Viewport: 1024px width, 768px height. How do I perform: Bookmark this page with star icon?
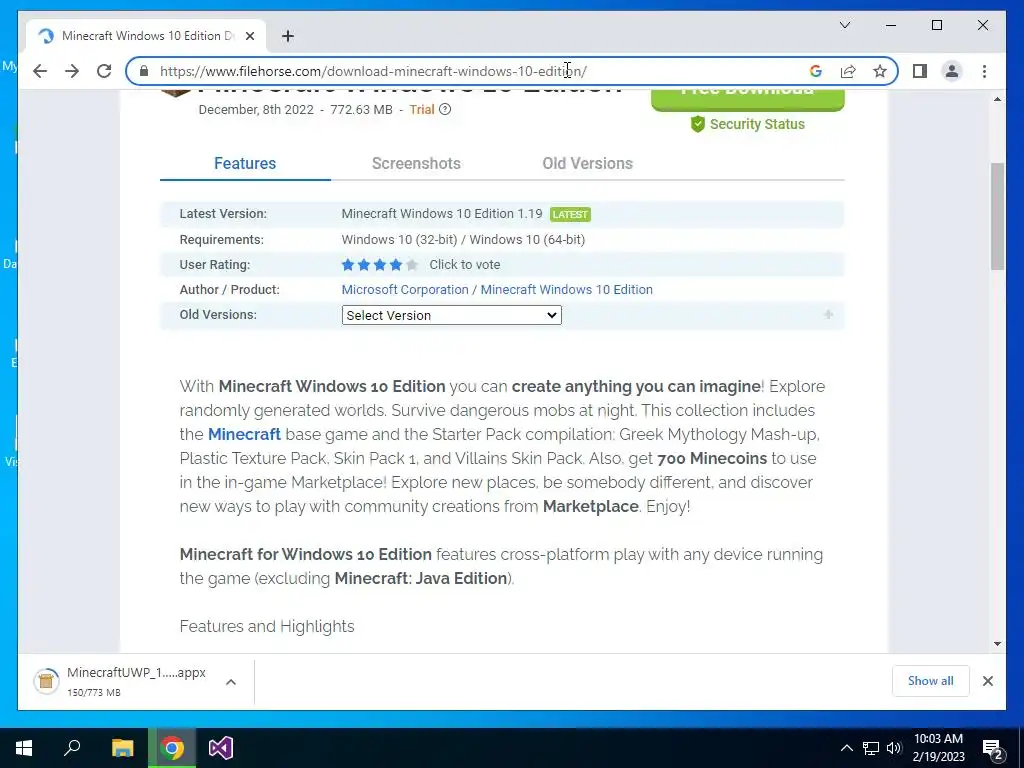[x=880, y=71]
